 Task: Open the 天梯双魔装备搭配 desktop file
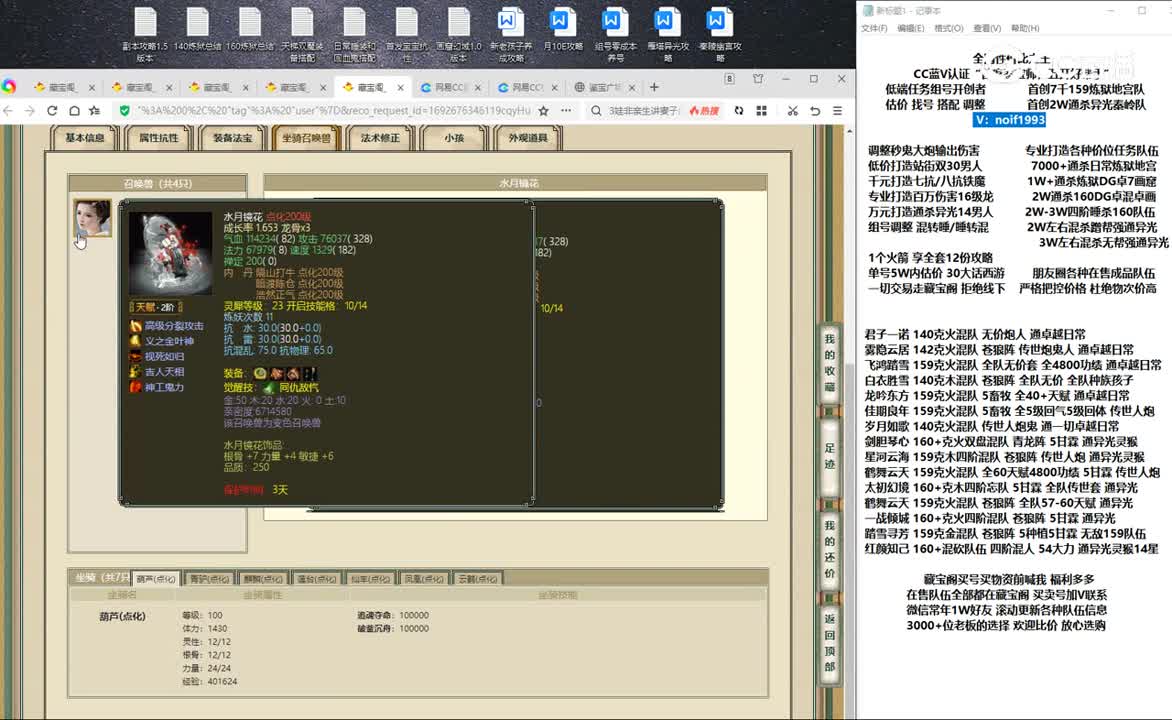(302, 34)
